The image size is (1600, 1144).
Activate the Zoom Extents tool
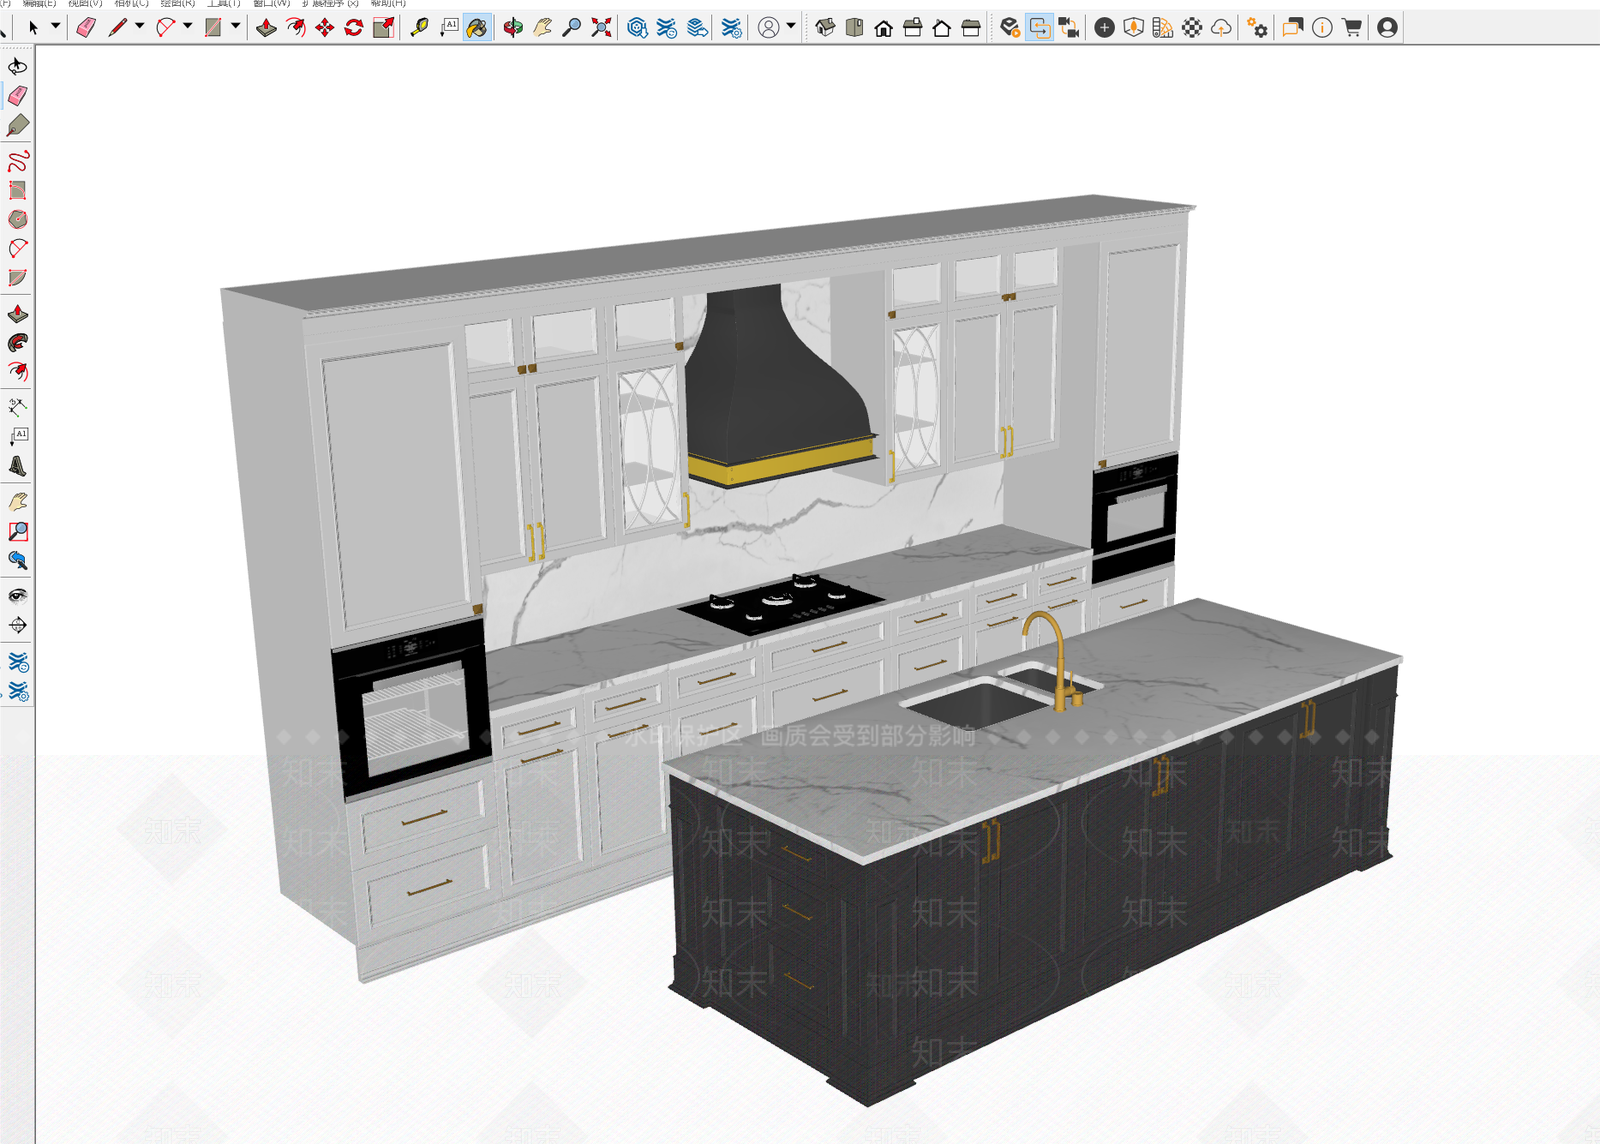click(601, 28)
